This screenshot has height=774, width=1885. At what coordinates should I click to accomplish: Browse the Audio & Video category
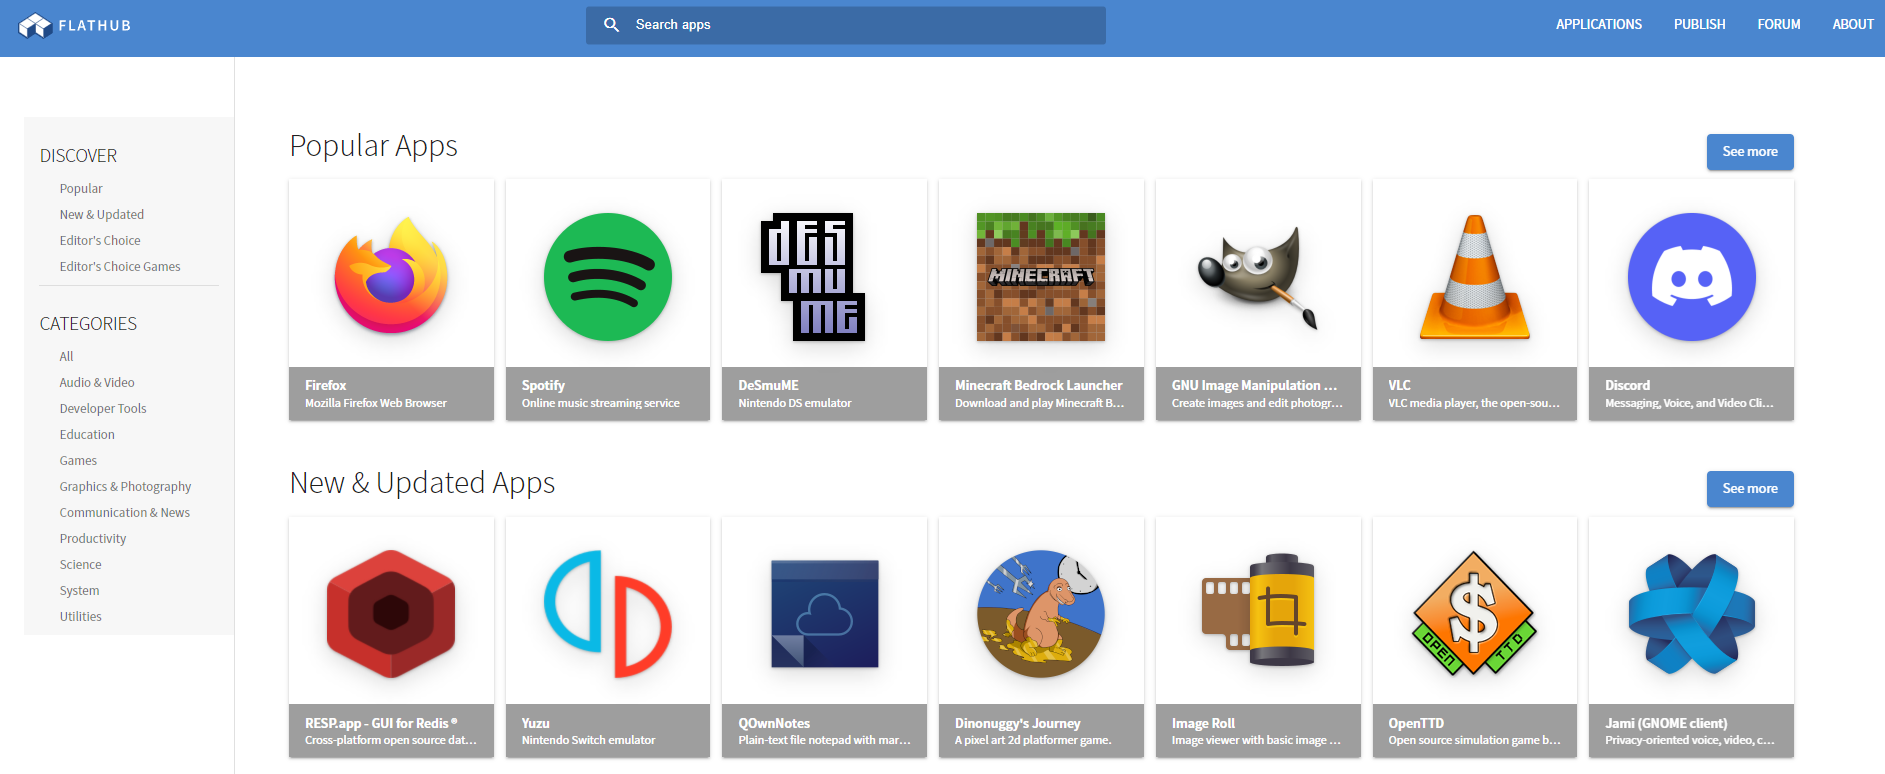[97, 382]
